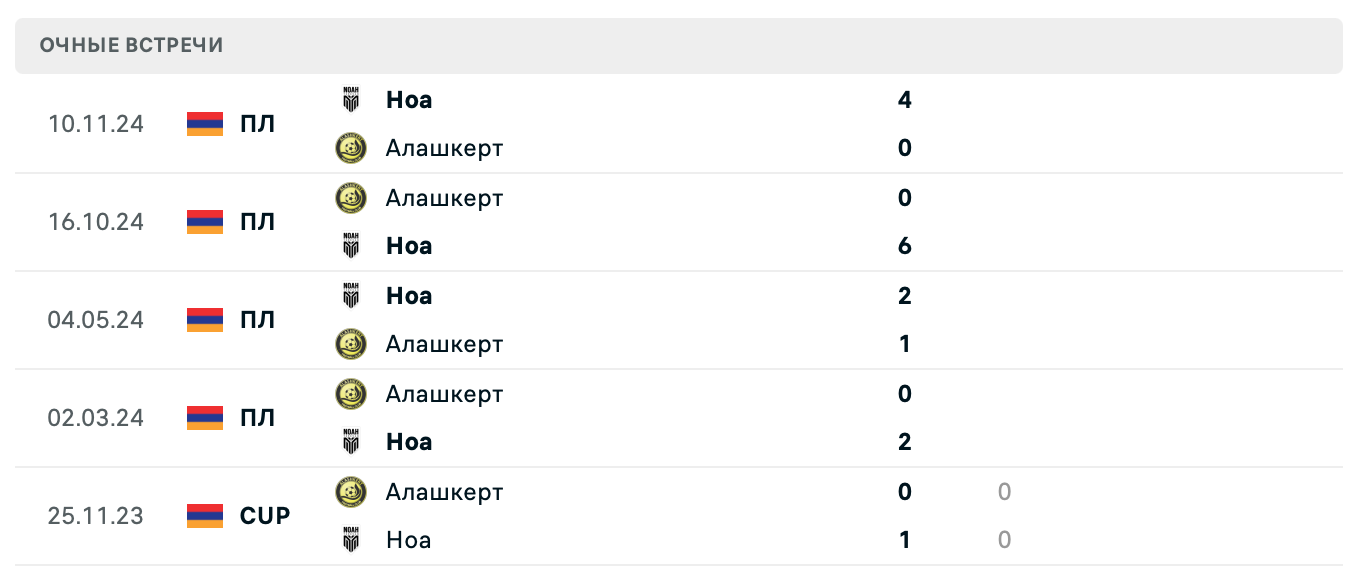Select the Алашкерт golden logo in the first match row
The height and width of the screenshot is (588, 1360).
click(351, 147)
